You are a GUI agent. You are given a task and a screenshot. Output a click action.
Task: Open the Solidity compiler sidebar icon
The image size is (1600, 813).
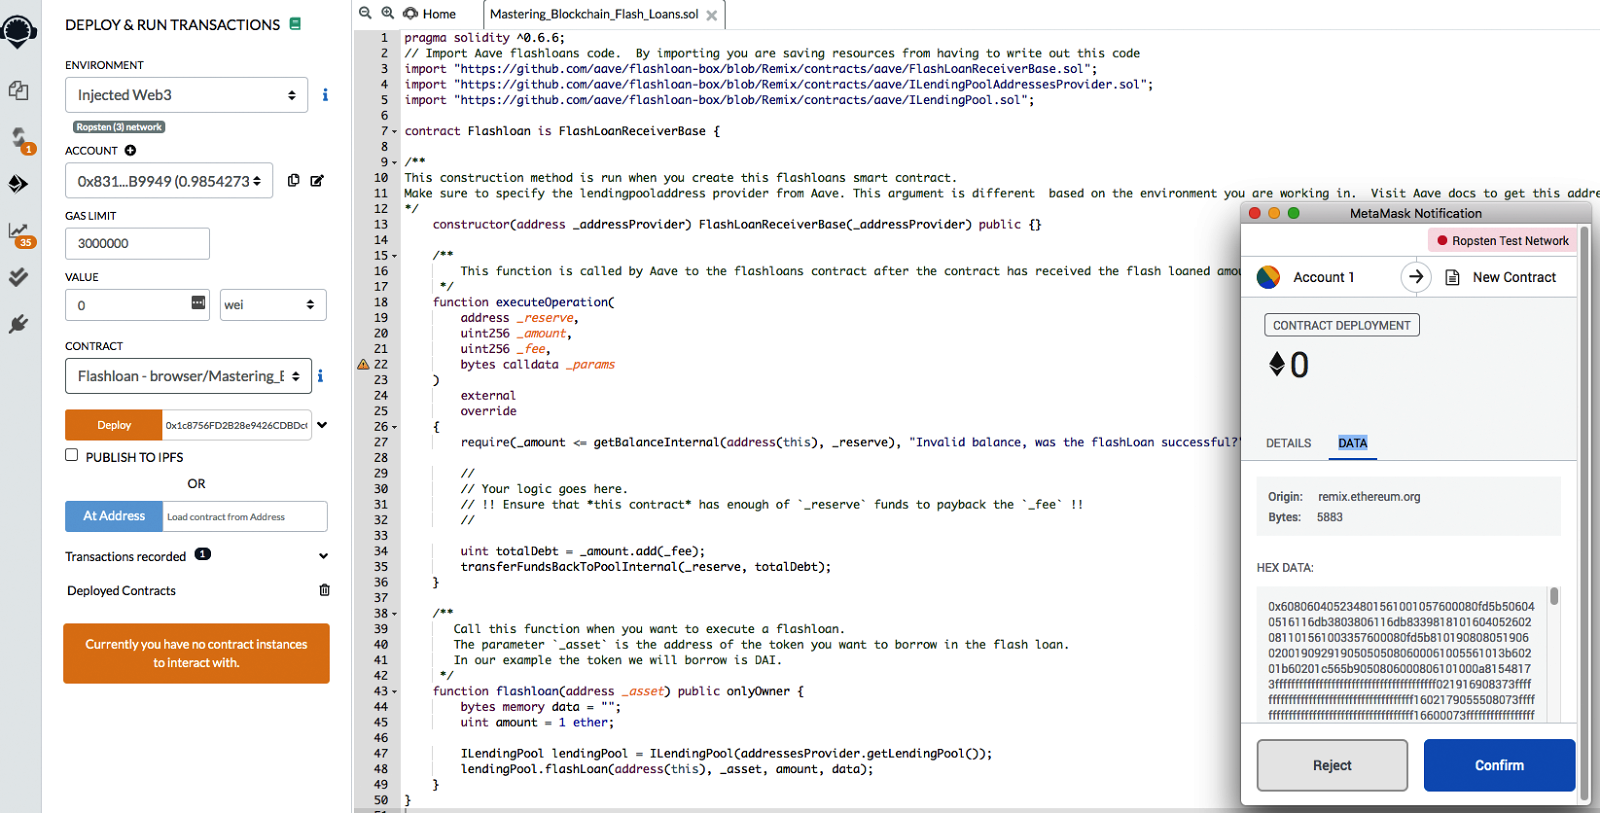(x=18, y=137)
